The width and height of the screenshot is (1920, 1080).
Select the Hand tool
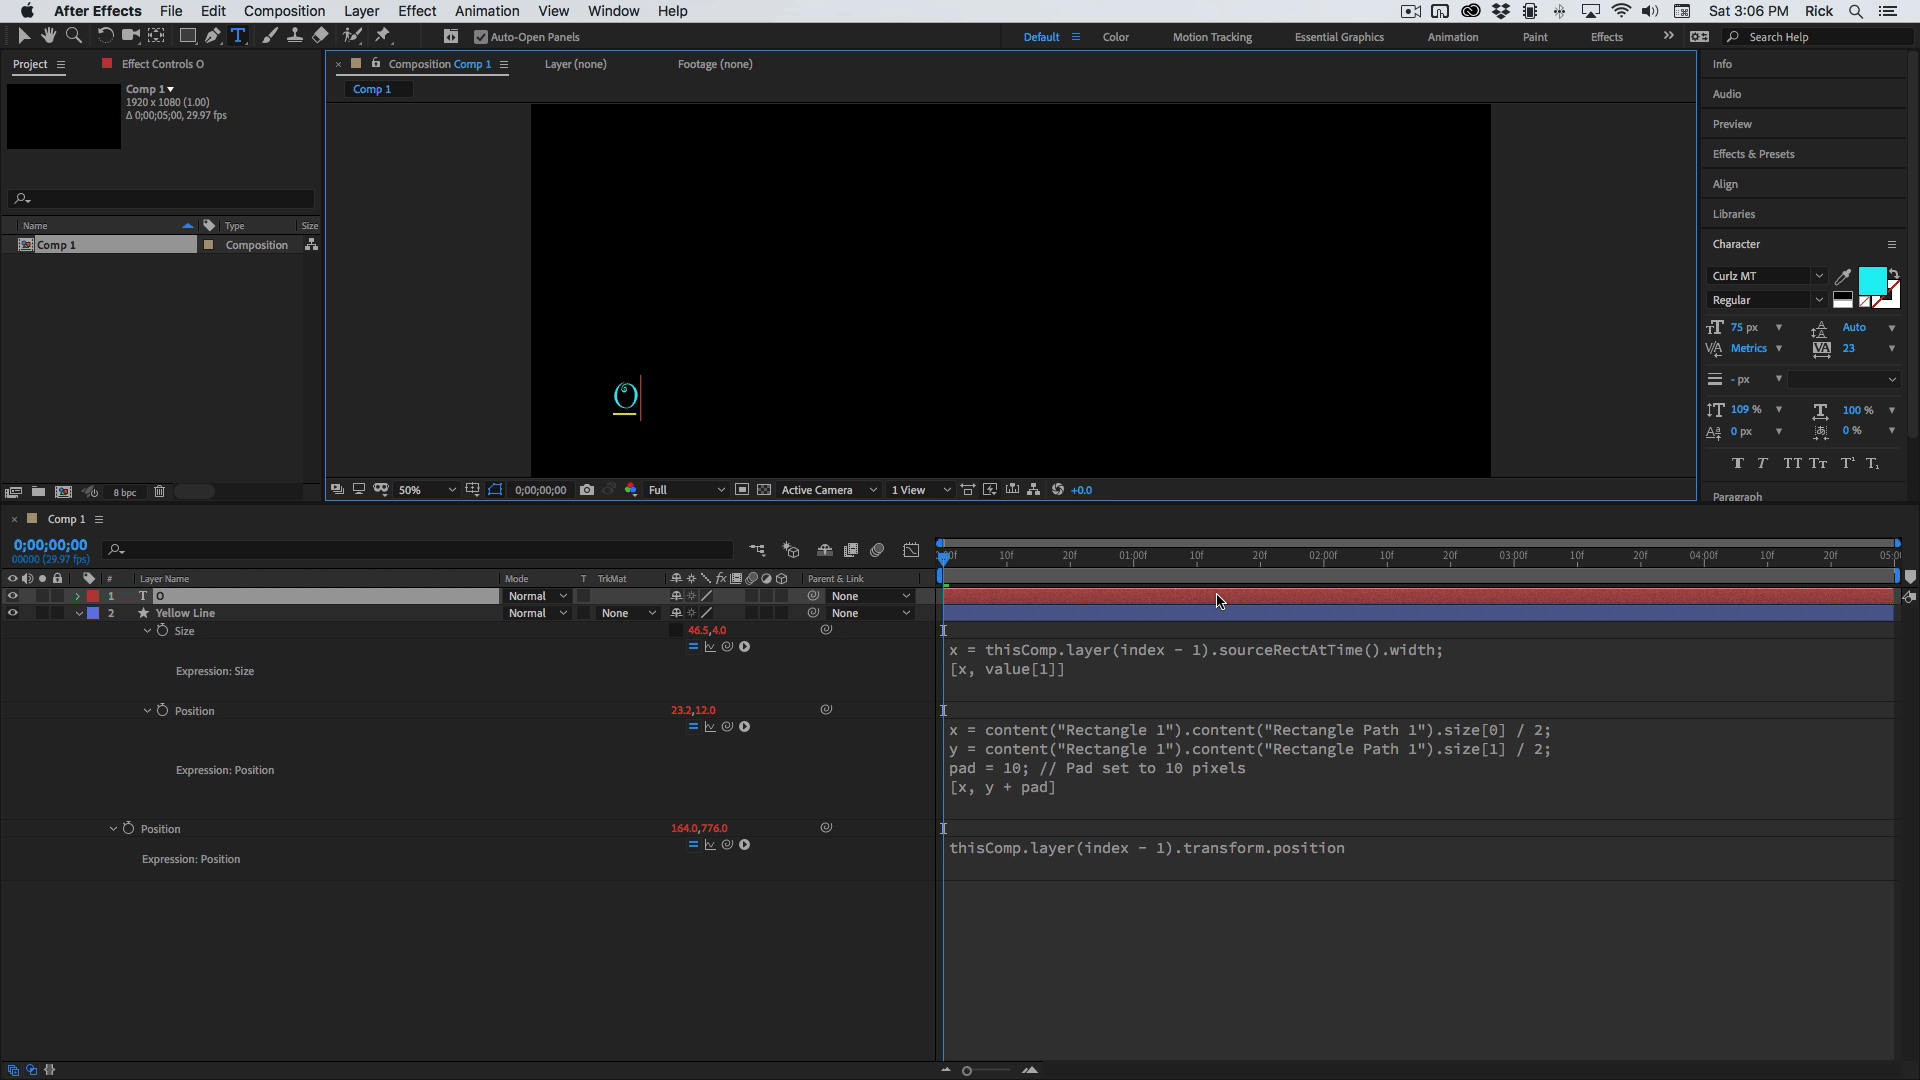pos(48,36)
